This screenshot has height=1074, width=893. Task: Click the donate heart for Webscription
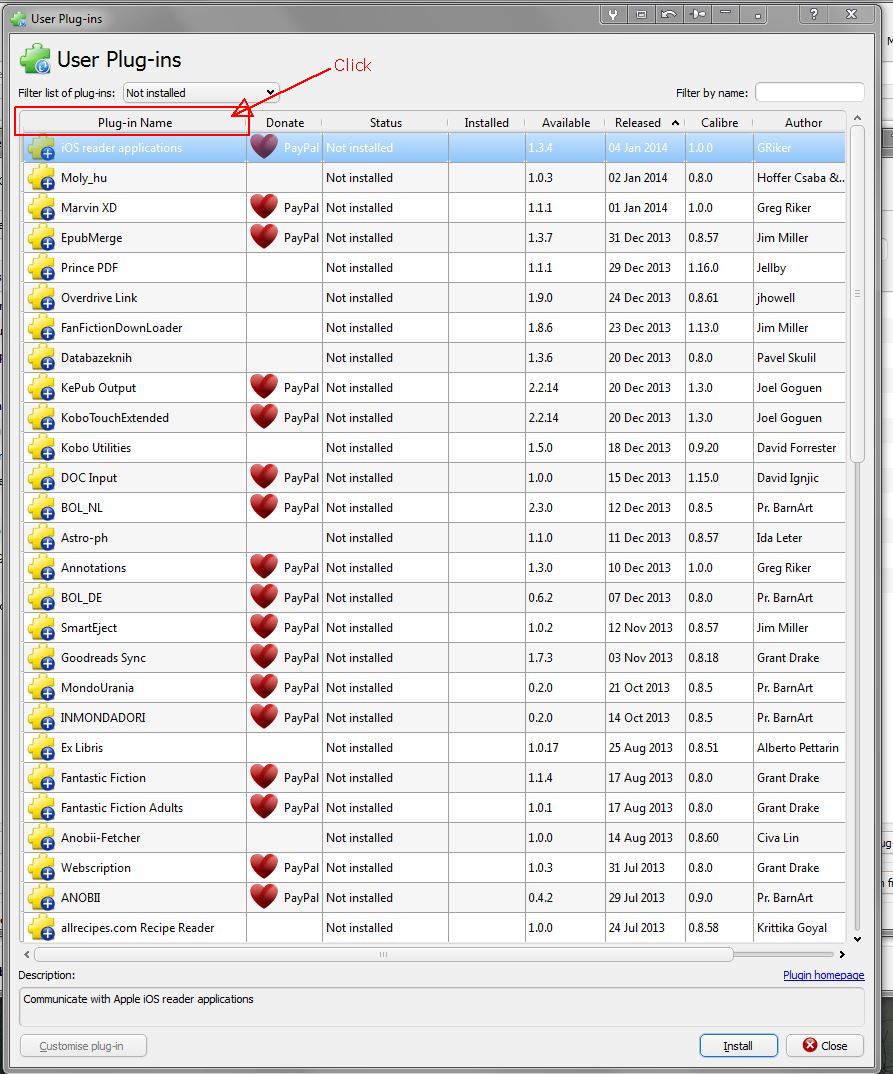[x=264, y=867]
